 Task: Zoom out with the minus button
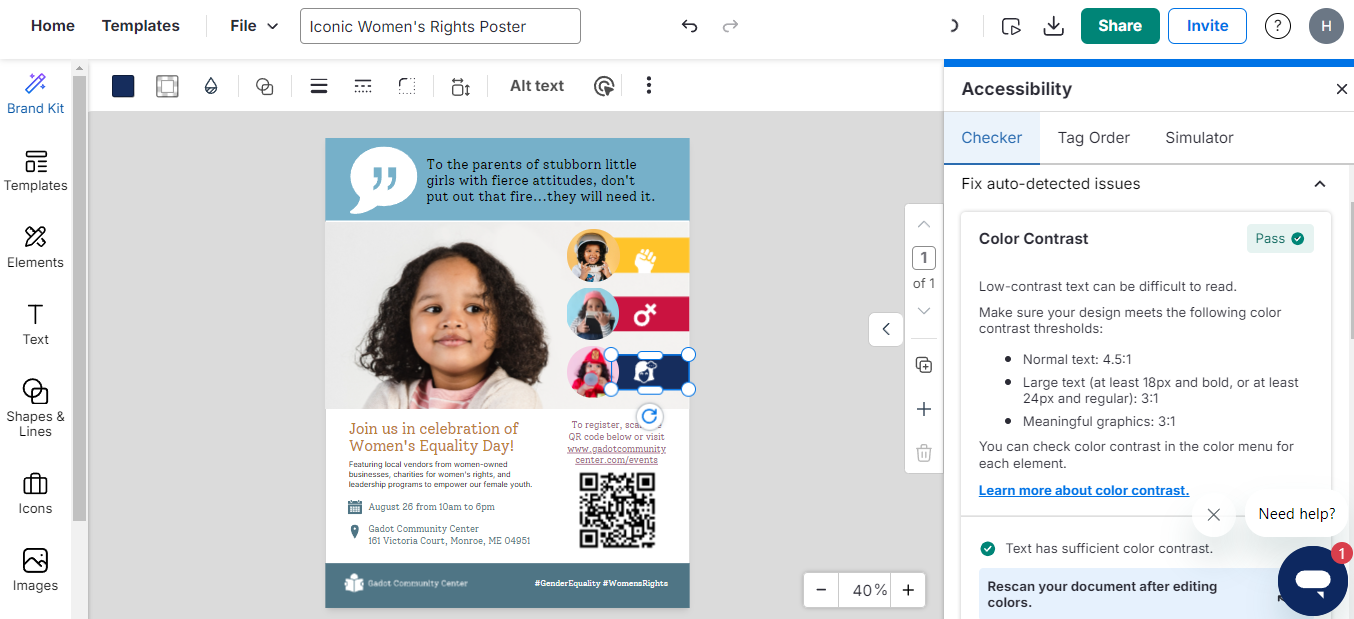pos(821,590)
